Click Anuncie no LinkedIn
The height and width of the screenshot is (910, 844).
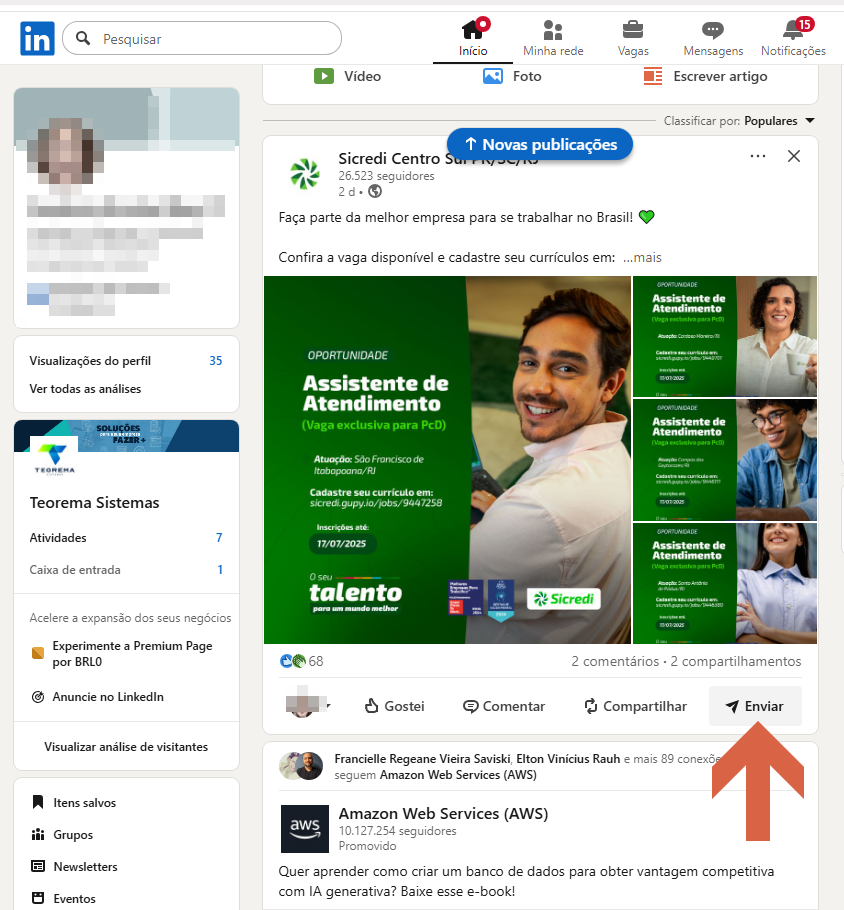(98, 696)
